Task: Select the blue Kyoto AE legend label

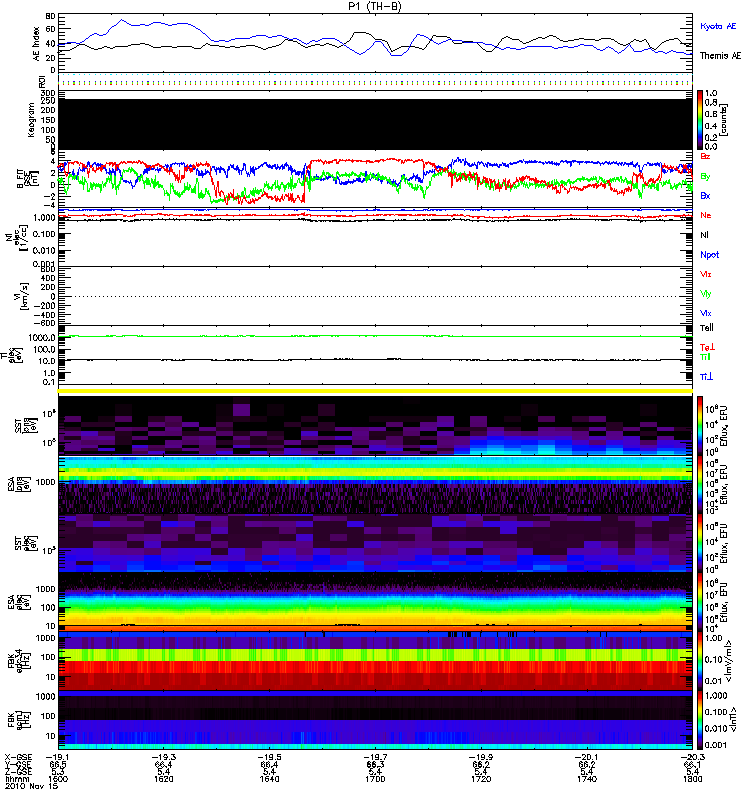Action: [x=718, y=26]
